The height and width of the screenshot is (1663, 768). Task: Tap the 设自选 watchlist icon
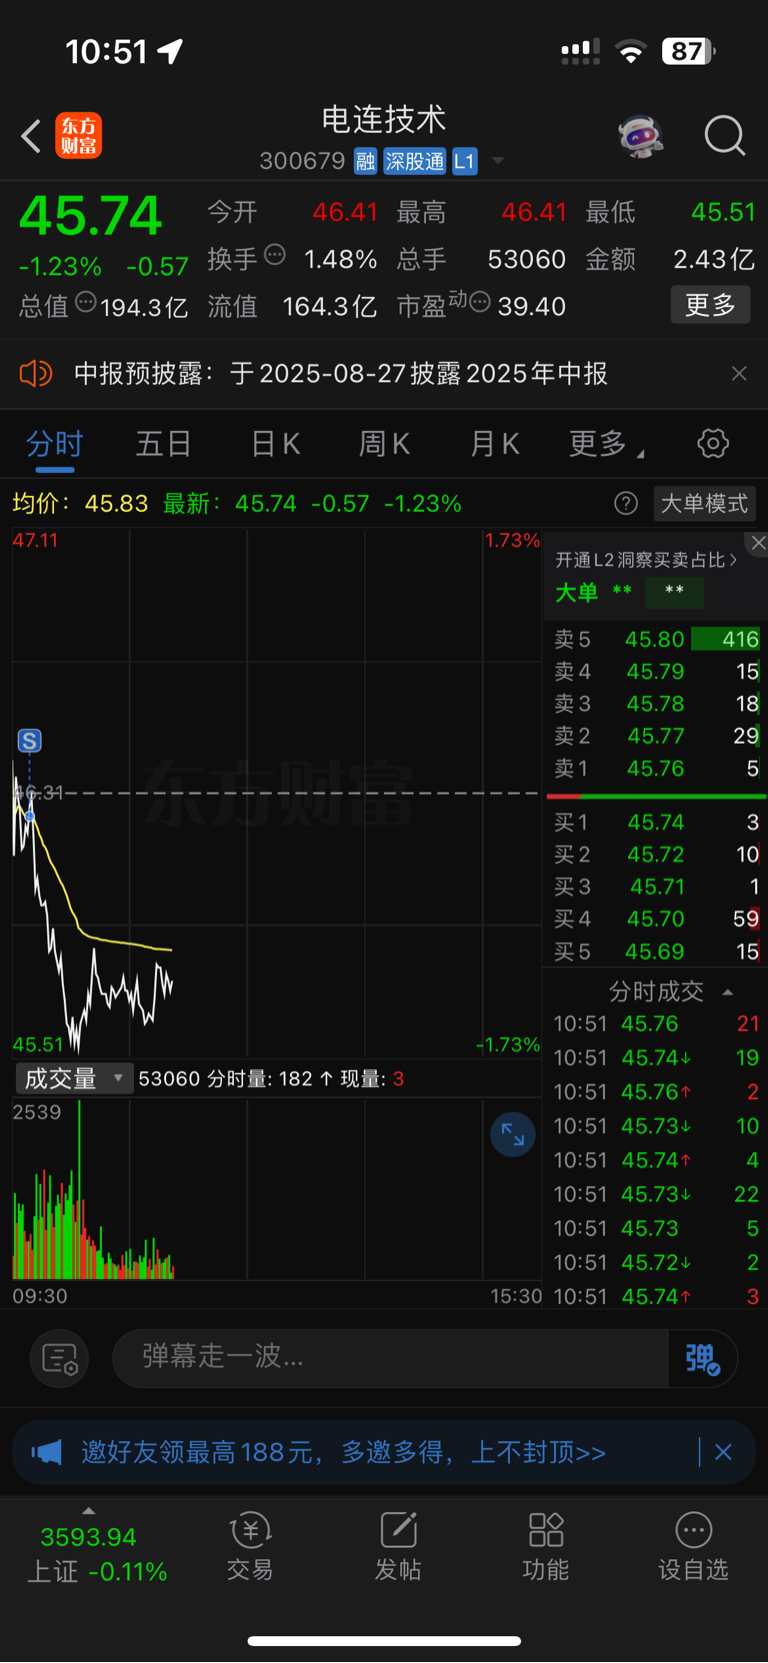click(x=693, y=1546)
